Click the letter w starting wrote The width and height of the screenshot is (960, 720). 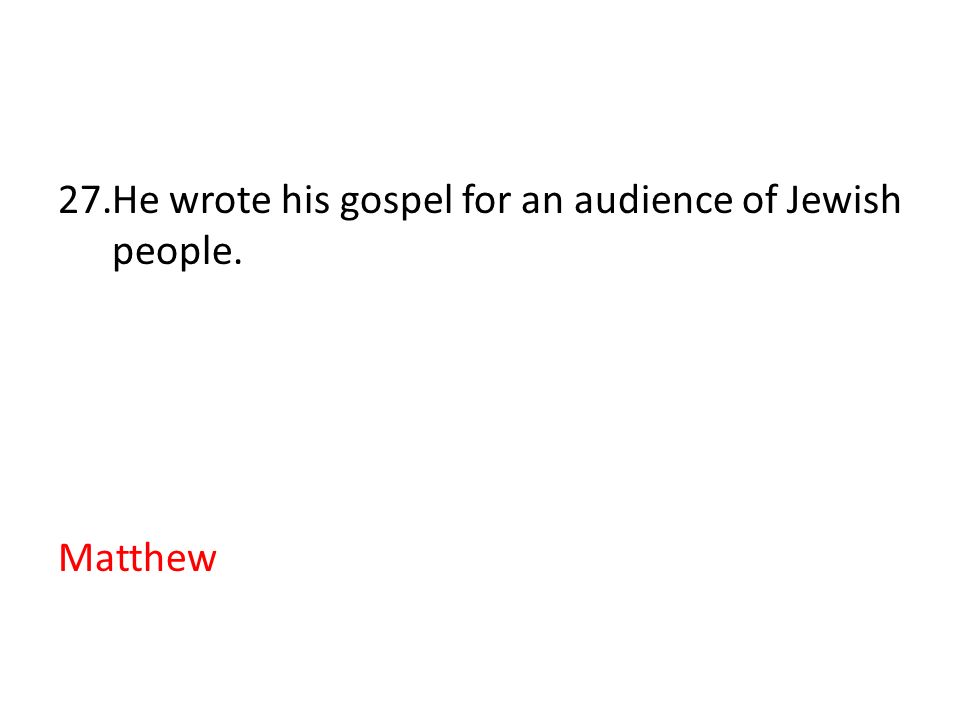[x=184, y=204]
